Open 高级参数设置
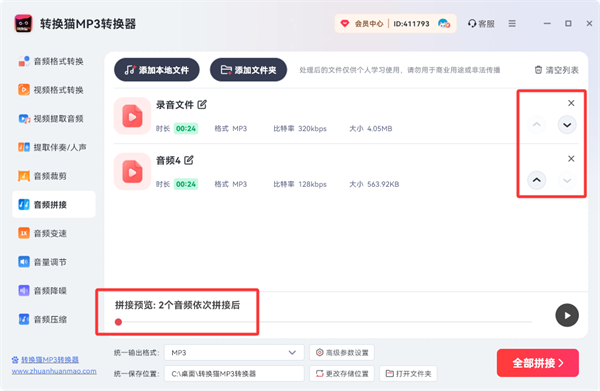Screen dimensions: 600x391 pos(342,352)
